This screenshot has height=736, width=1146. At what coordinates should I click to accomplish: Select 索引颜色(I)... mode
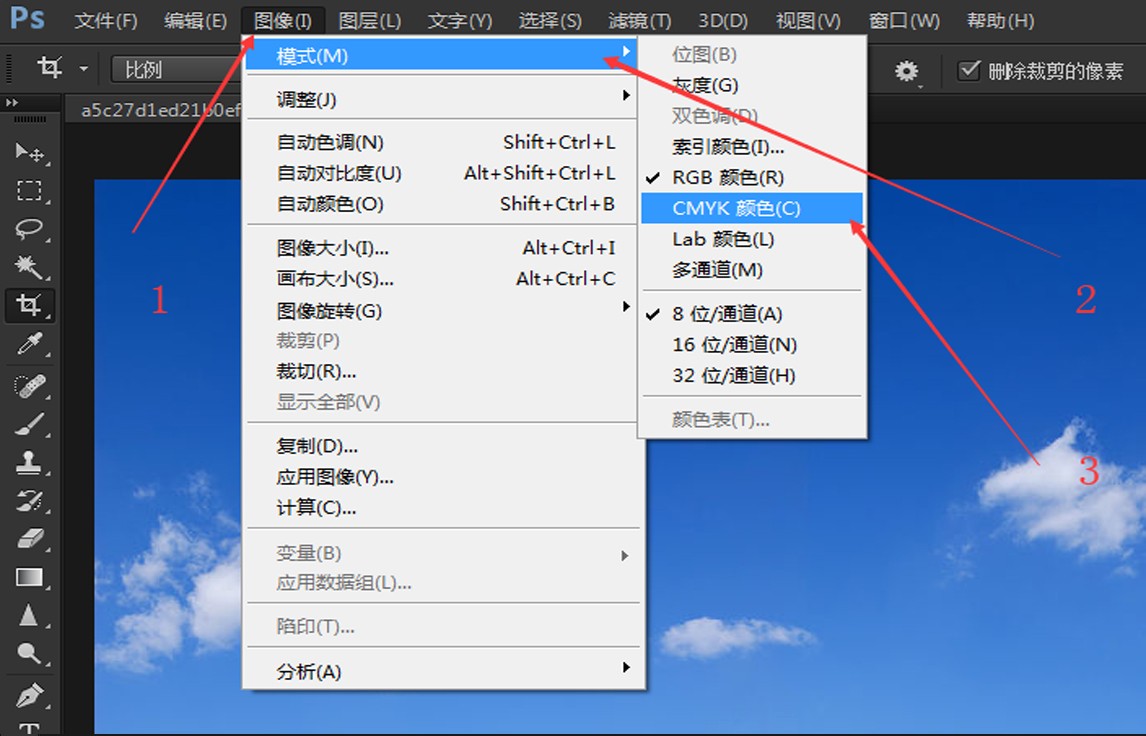[752, 147]
